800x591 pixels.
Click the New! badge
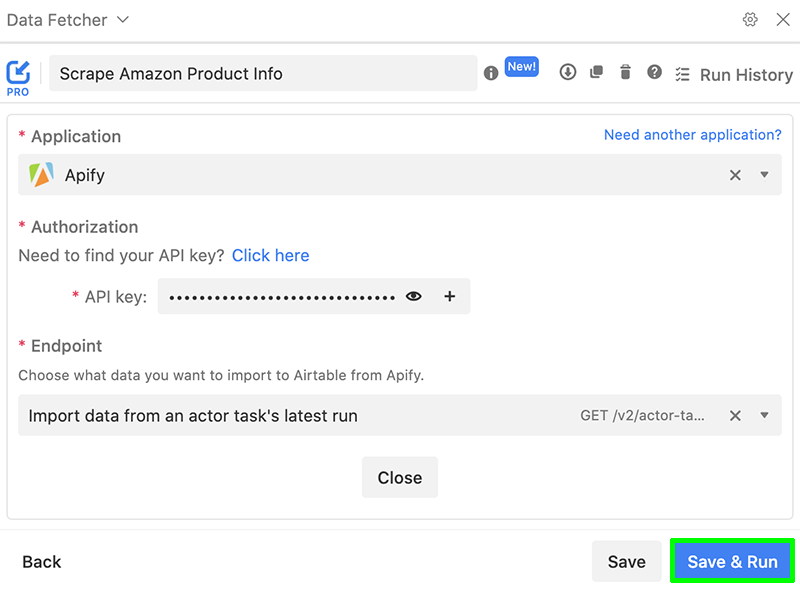(x=521, y=67)
